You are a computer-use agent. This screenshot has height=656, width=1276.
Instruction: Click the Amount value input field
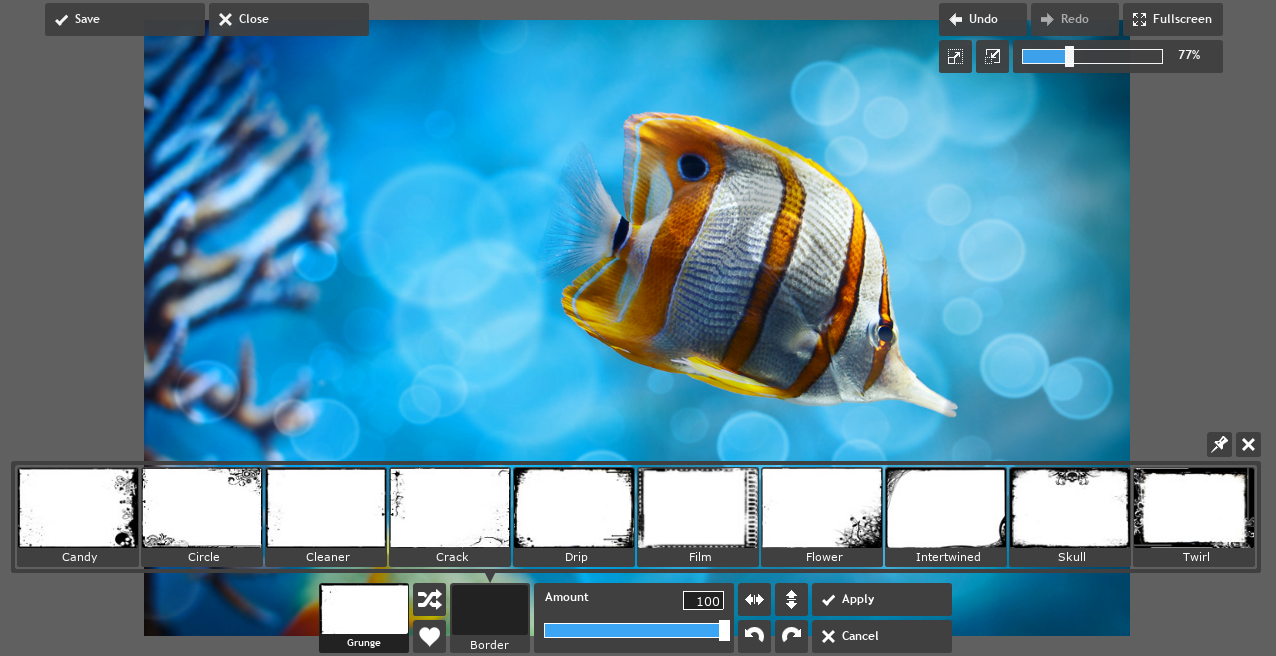[x=703, y=601]
